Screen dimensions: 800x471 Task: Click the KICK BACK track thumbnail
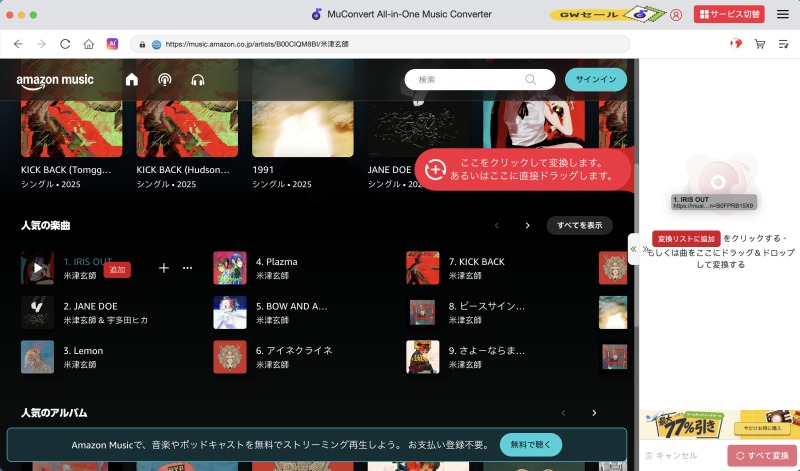pos(422,268)
